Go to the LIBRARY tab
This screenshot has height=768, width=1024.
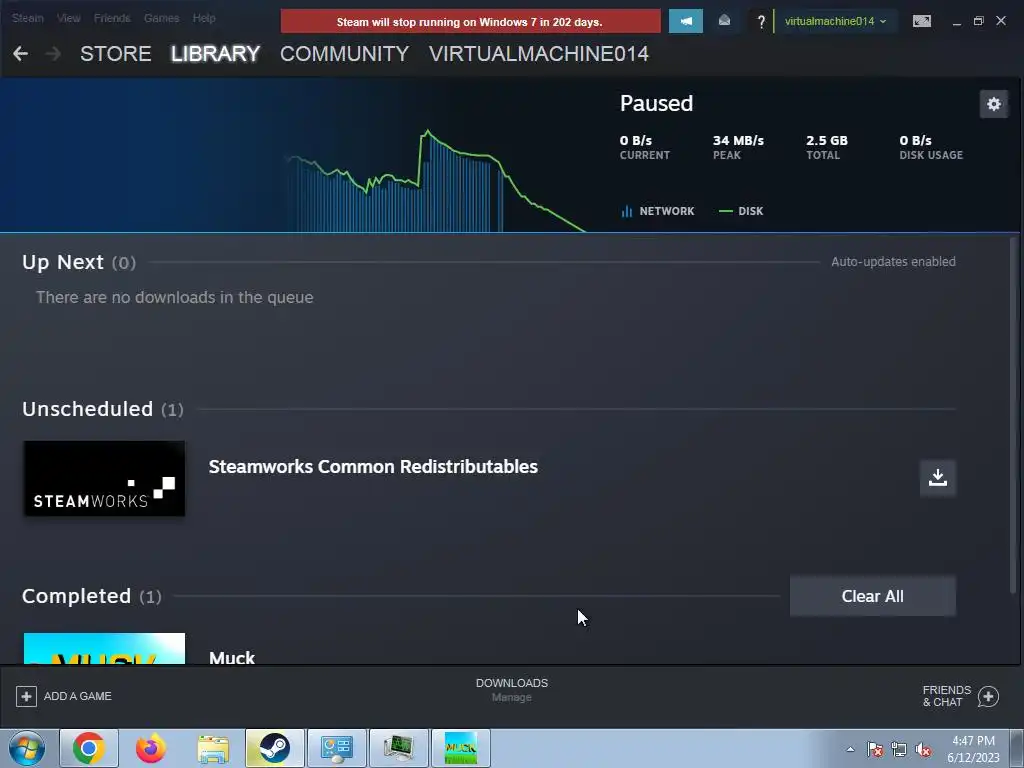coord(216,54)
